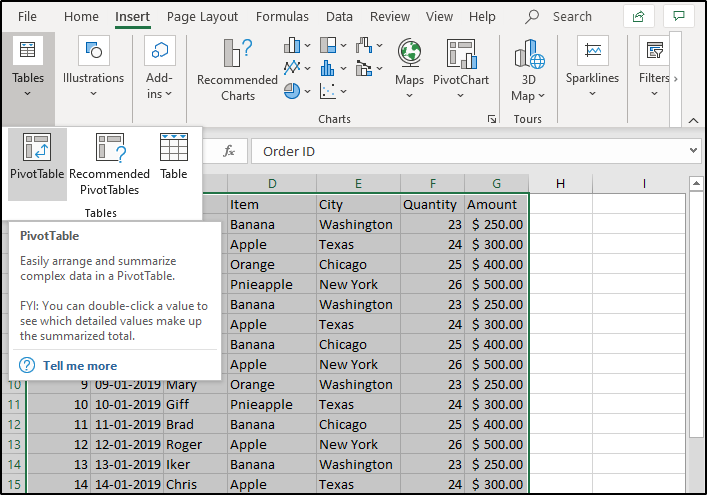Expand the formula bar
The image size is (707, 495).
[x=693, y=151]
